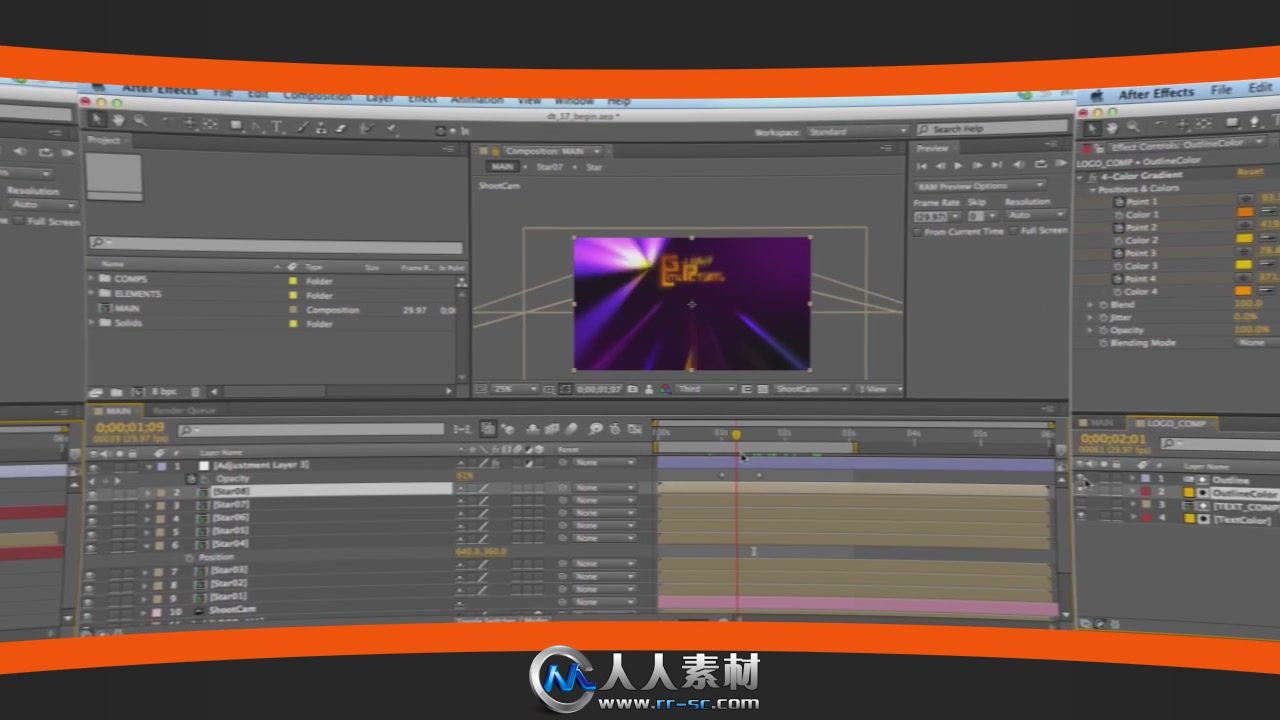The image size is (1280, 720).
Task: Enable the From Current Time checkbox
Action: coord(917,232)
